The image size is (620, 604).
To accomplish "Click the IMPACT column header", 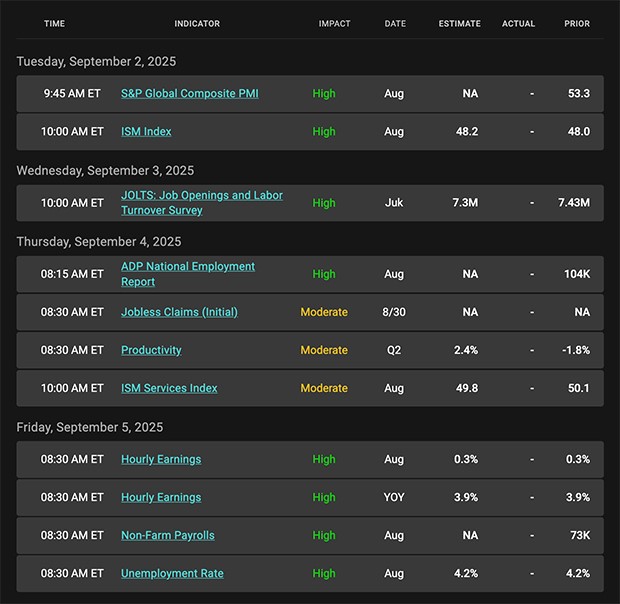I will (334, 24).
